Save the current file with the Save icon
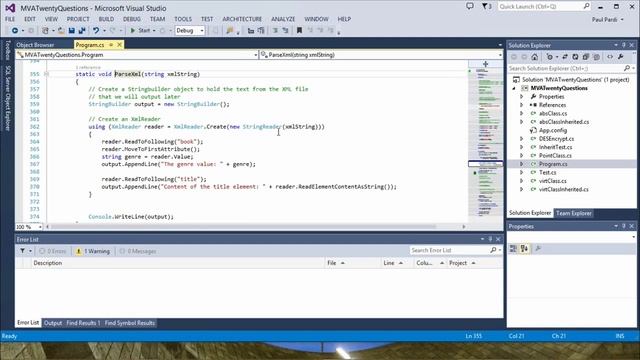The width and height of the screenshot is (640, 360). [71, 31]
